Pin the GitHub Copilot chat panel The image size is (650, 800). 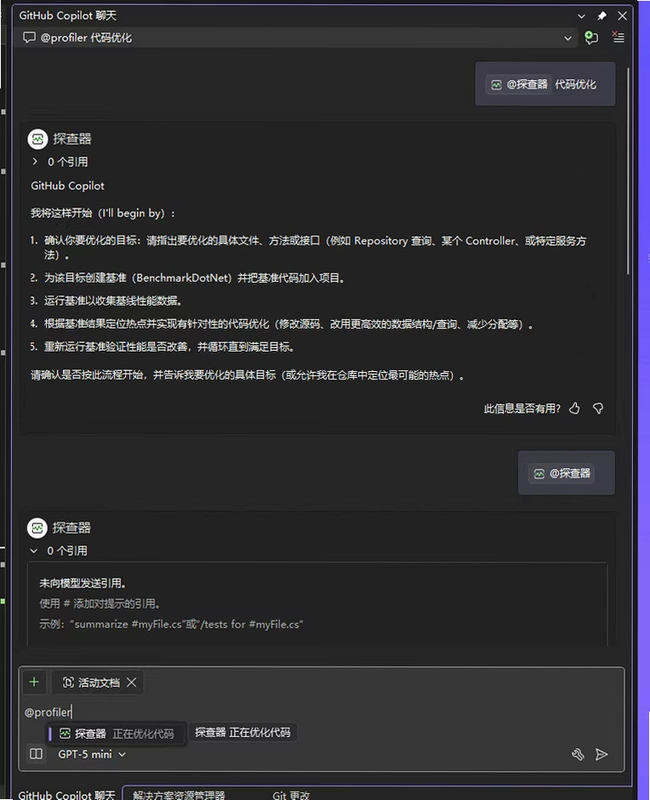pyautogui.click(x=602, y=16)
